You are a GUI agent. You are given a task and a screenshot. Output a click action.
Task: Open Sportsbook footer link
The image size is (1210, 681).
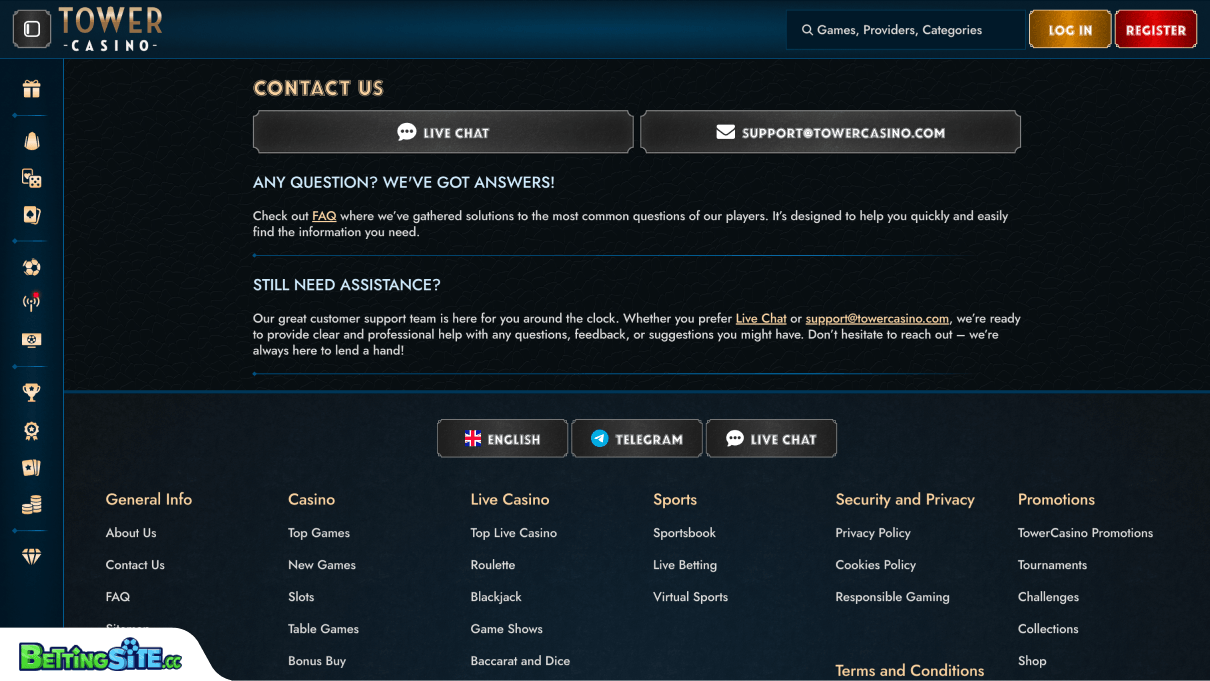(685, 533)
